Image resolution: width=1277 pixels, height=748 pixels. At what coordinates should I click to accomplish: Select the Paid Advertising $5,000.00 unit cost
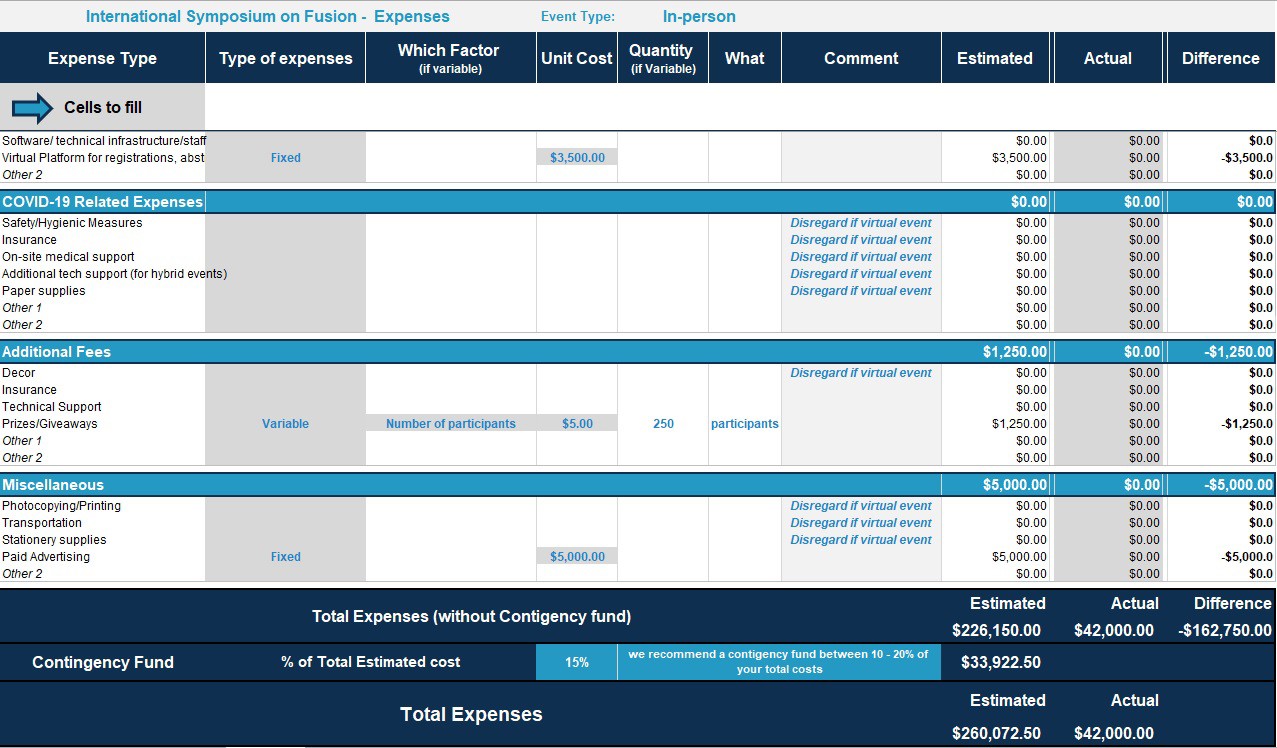[576, 557]
